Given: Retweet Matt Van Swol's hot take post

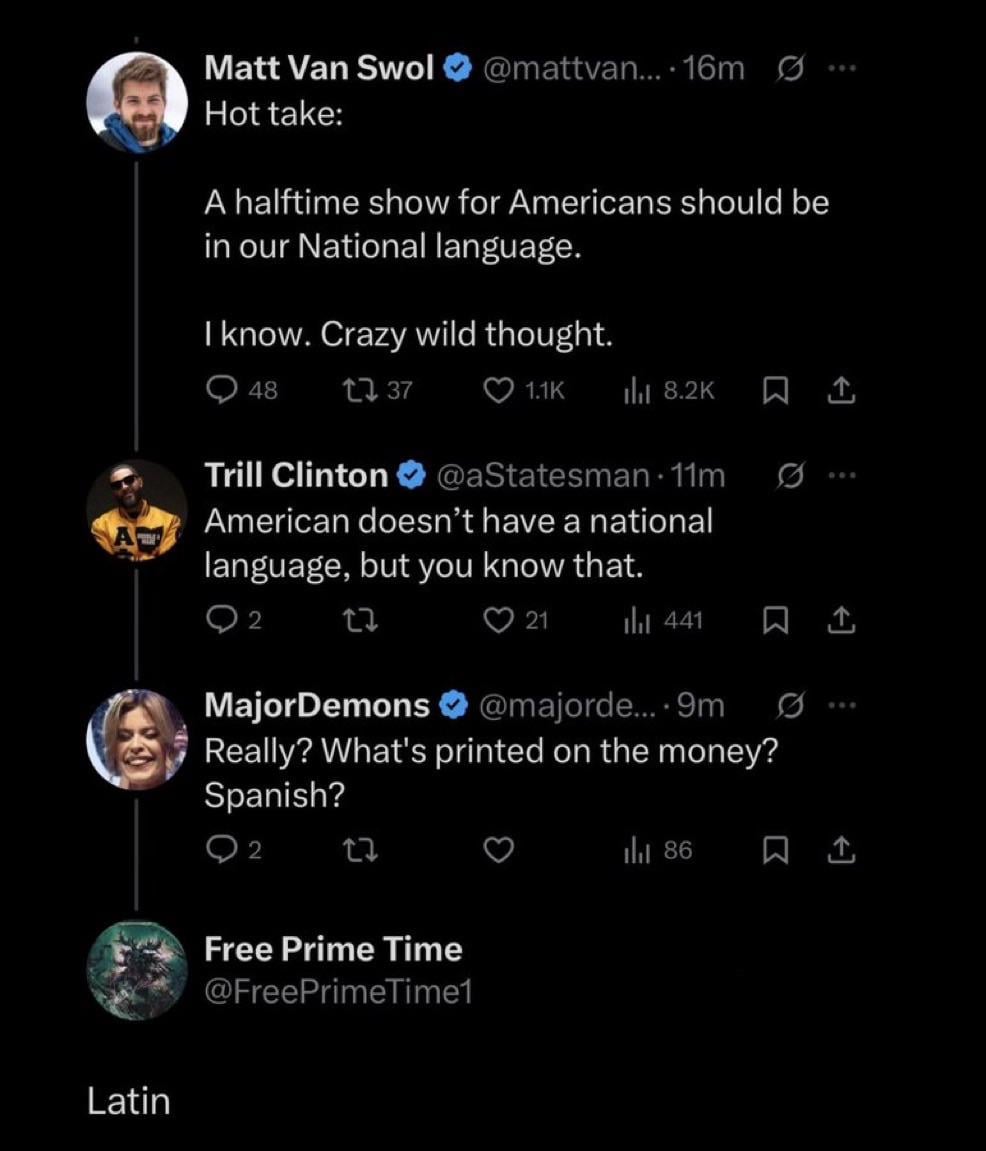Looking at the screenshot, I should [359, 392].
